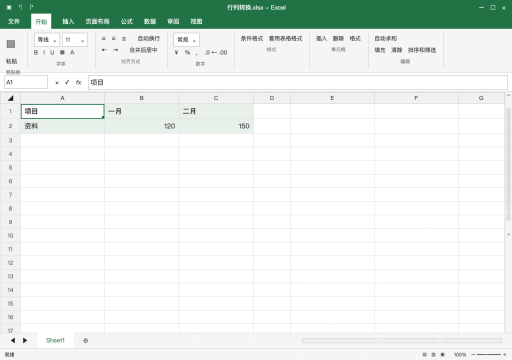Confirm the formula bar entry (✓)

67,82
